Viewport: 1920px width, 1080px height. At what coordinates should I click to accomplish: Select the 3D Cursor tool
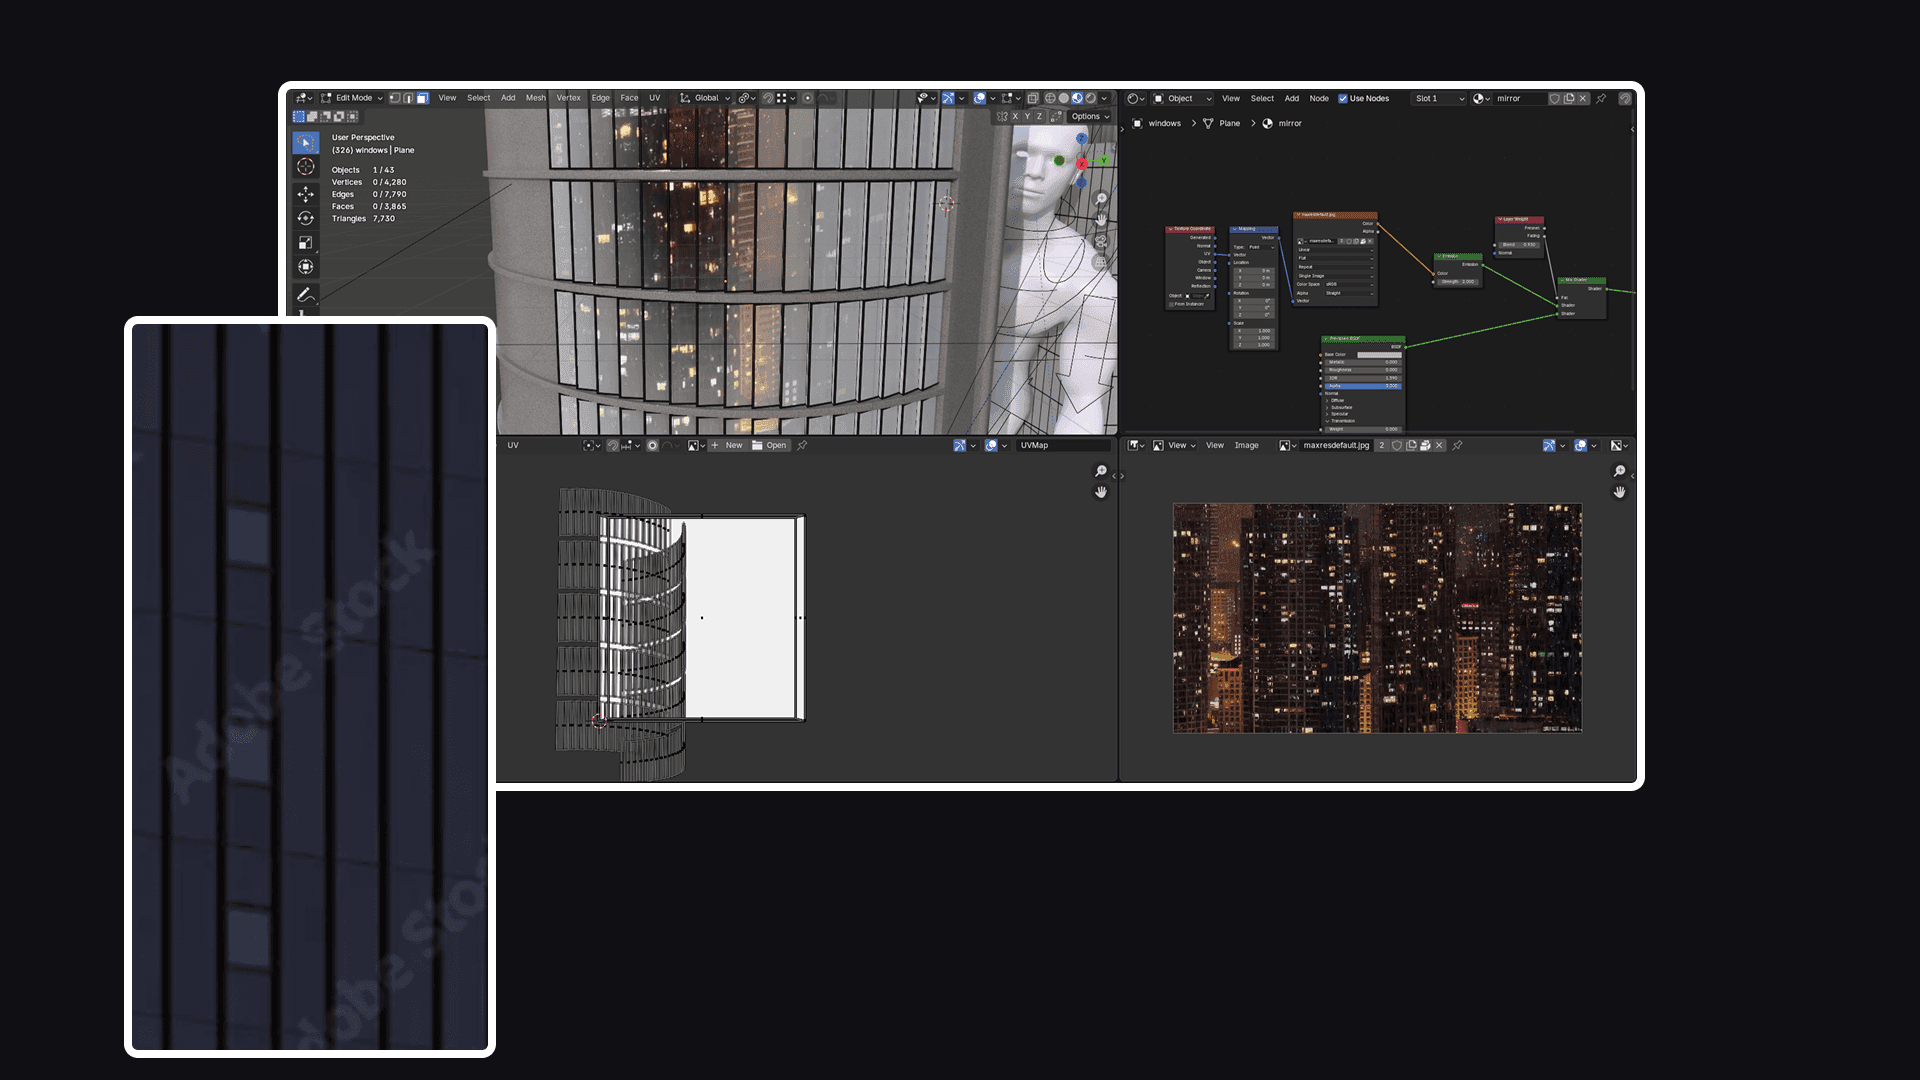coord(306,168)
